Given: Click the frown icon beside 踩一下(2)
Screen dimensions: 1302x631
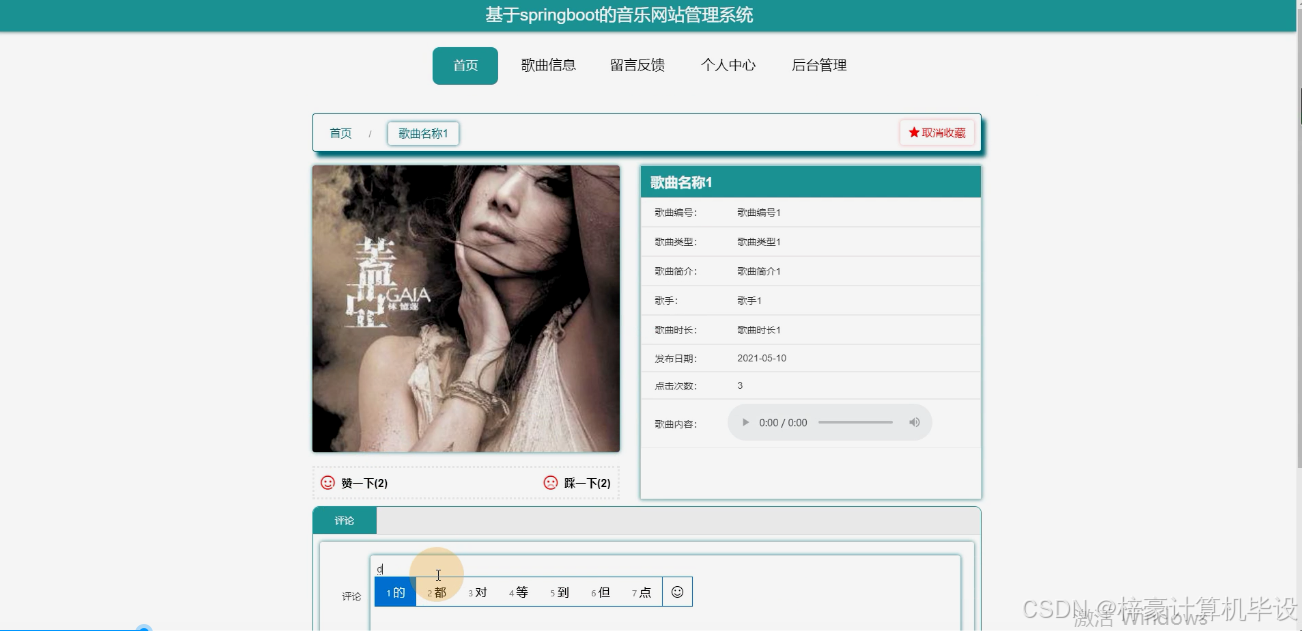Looking at the screenshot, I should (x=550, y=482).
